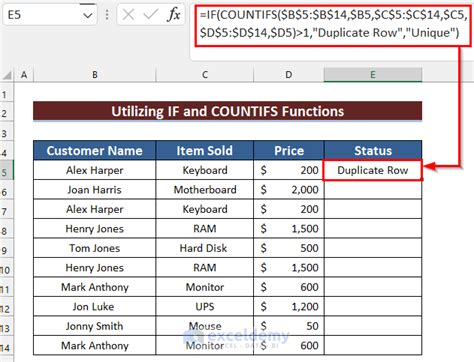Click the formula bar options dots handle
The image size is (474, 362).
[107, 15]
